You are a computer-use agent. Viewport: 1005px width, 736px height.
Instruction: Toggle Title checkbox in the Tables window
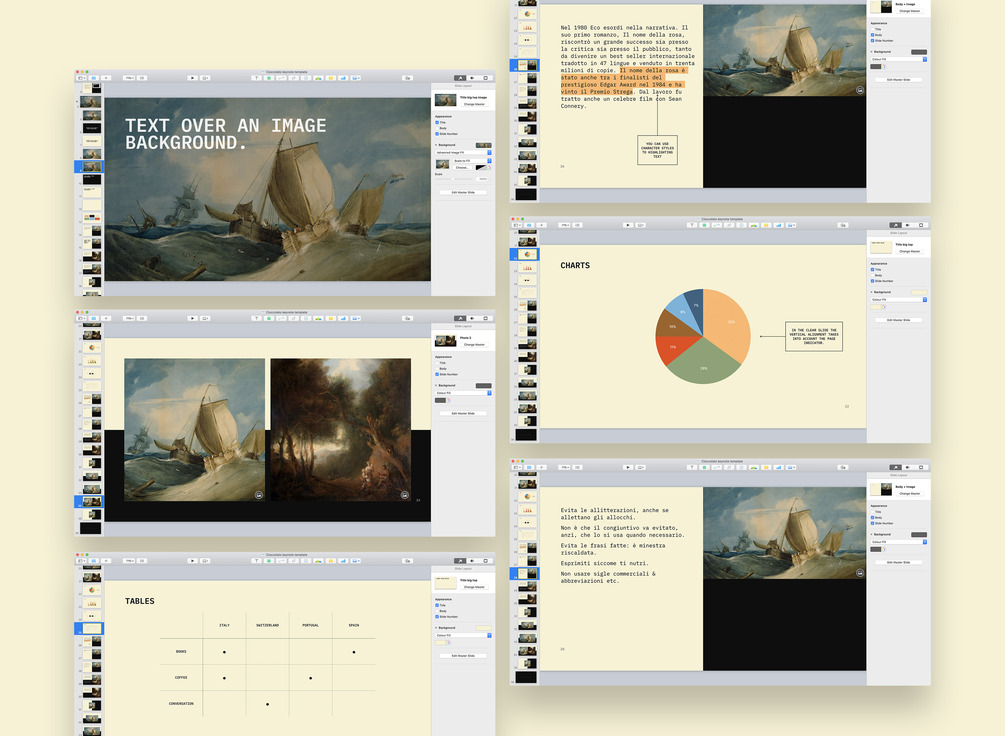(436, 605)
